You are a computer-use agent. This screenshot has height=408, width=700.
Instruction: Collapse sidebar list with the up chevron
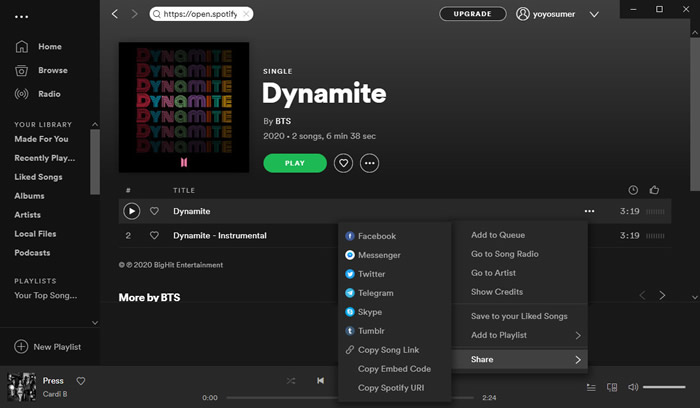pyautogui.click(x=95, y=124)
